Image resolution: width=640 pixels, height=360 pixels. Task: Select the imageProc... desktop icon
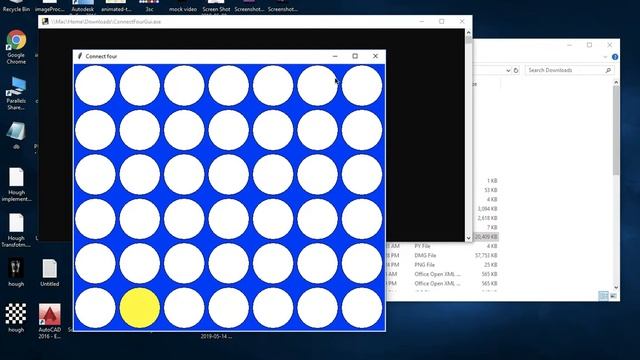point(49,6)
